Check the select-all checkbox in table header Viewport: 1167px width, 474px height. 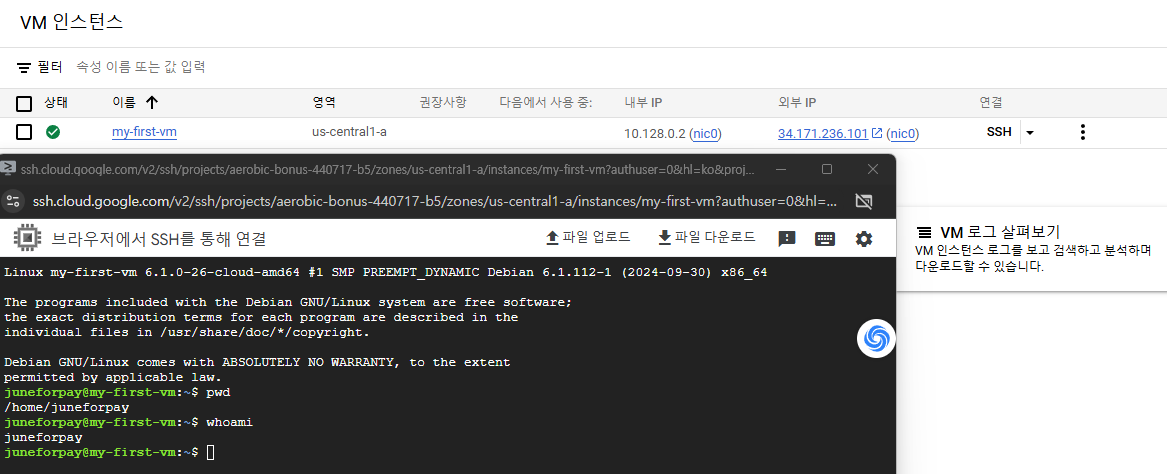point(24,103)
